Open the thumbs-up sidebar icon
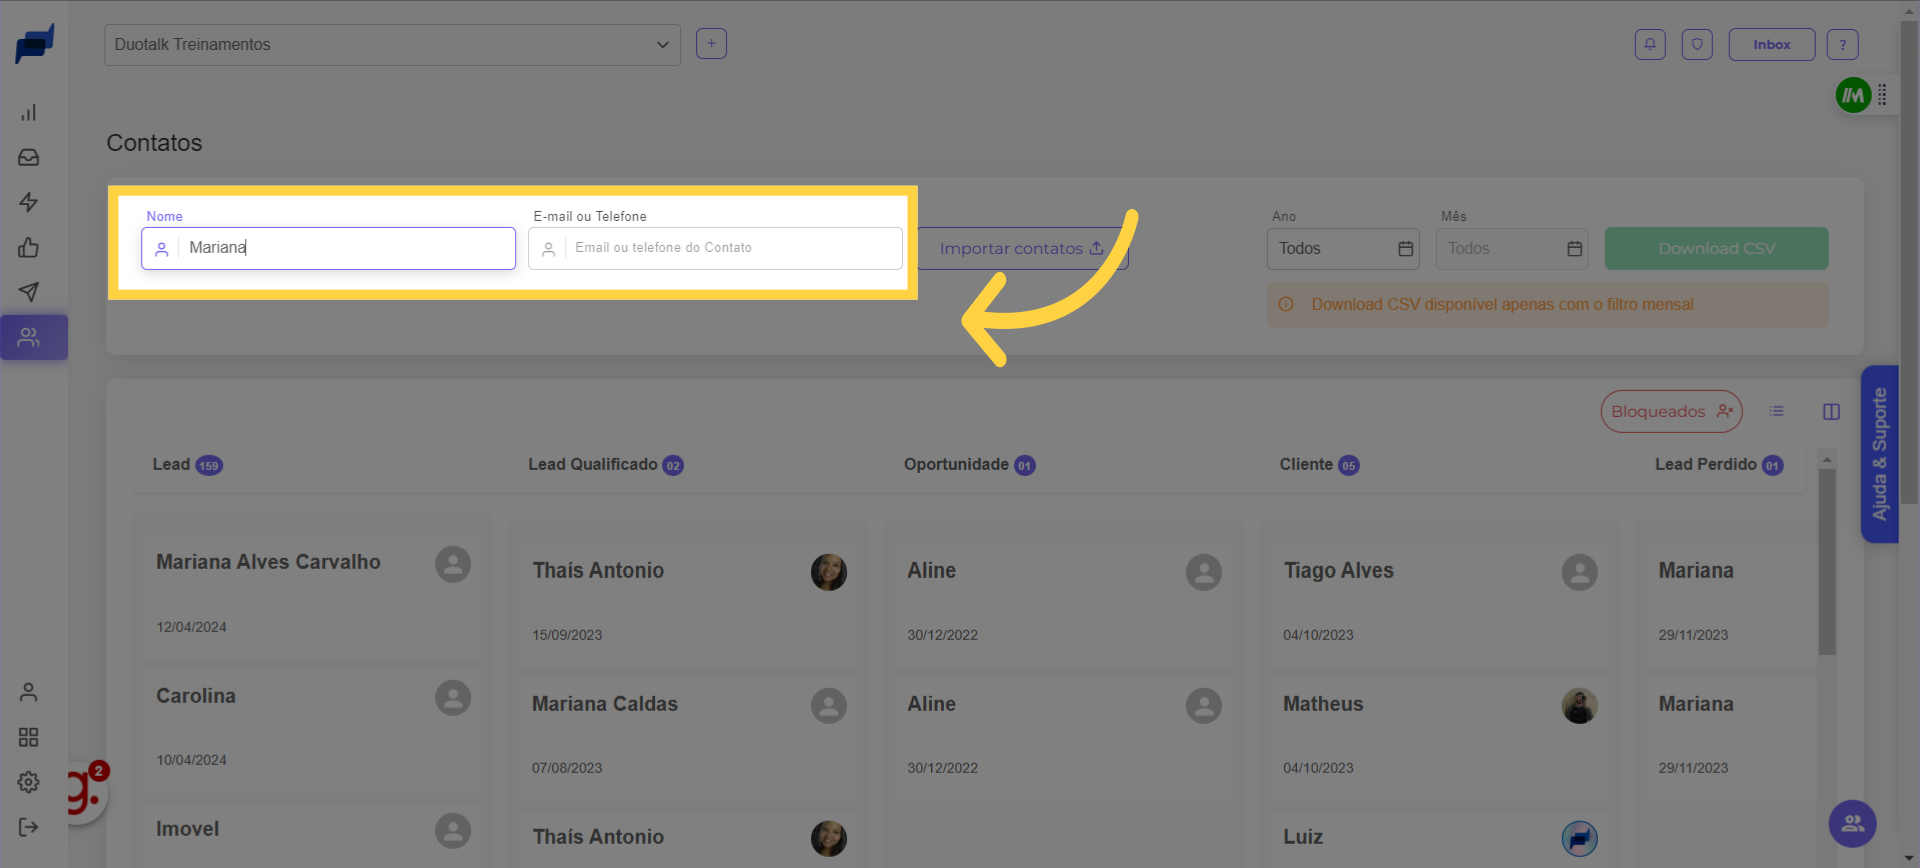 (28, 247)
